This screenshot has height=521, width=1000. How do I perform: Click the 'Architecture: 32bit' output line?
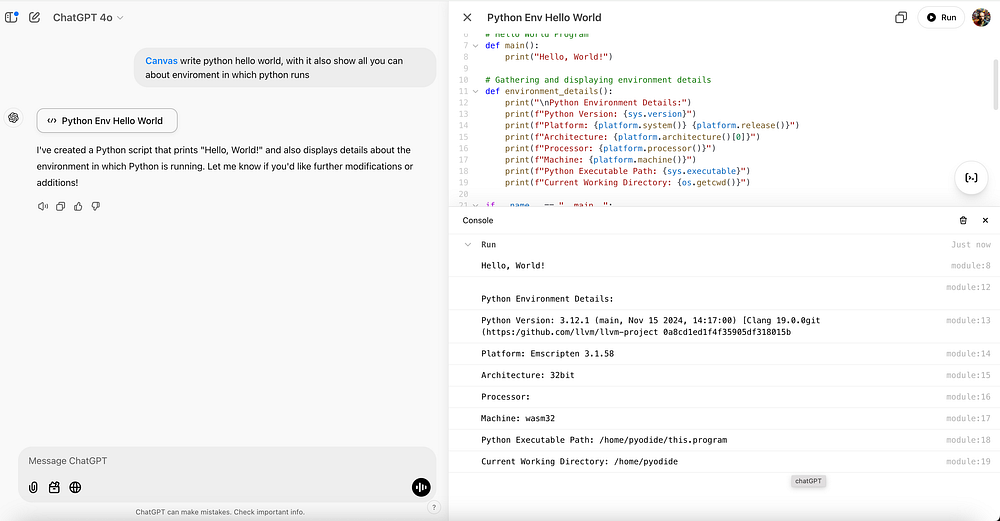[527, 376]
